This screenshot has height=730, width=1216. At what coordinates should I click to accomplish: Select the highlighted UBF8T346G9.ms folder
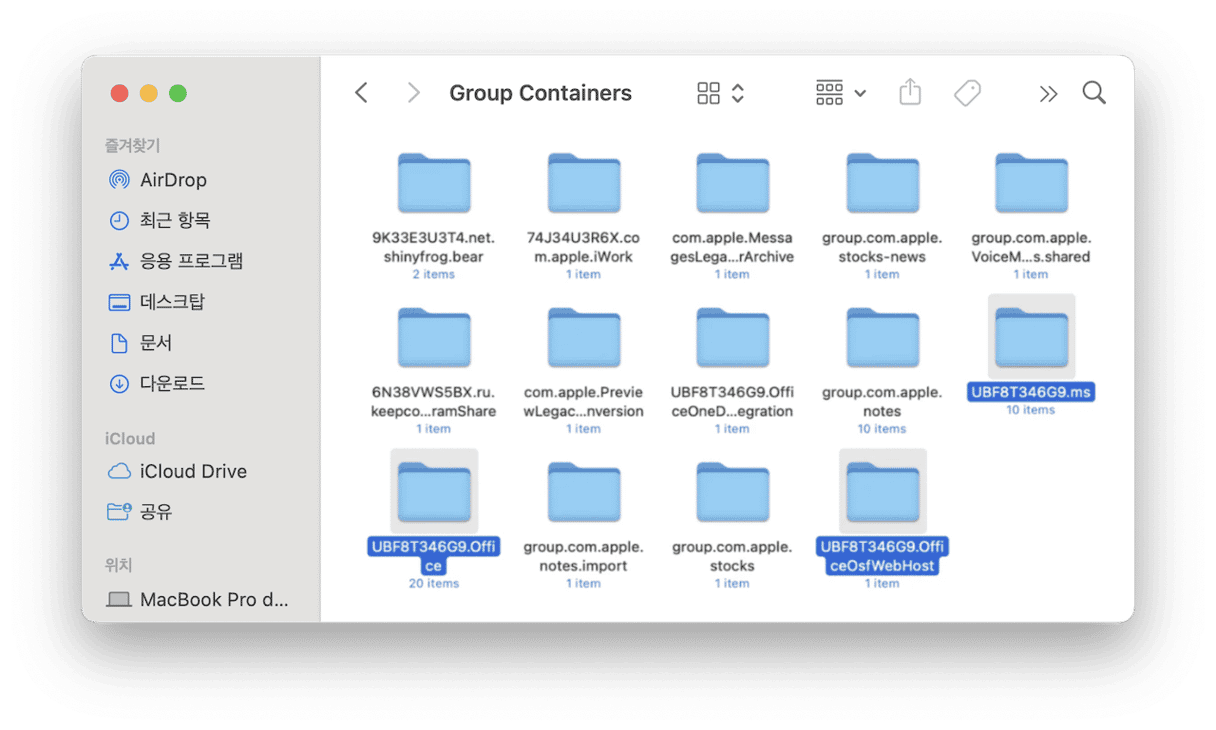click(x=1031, y=338)
